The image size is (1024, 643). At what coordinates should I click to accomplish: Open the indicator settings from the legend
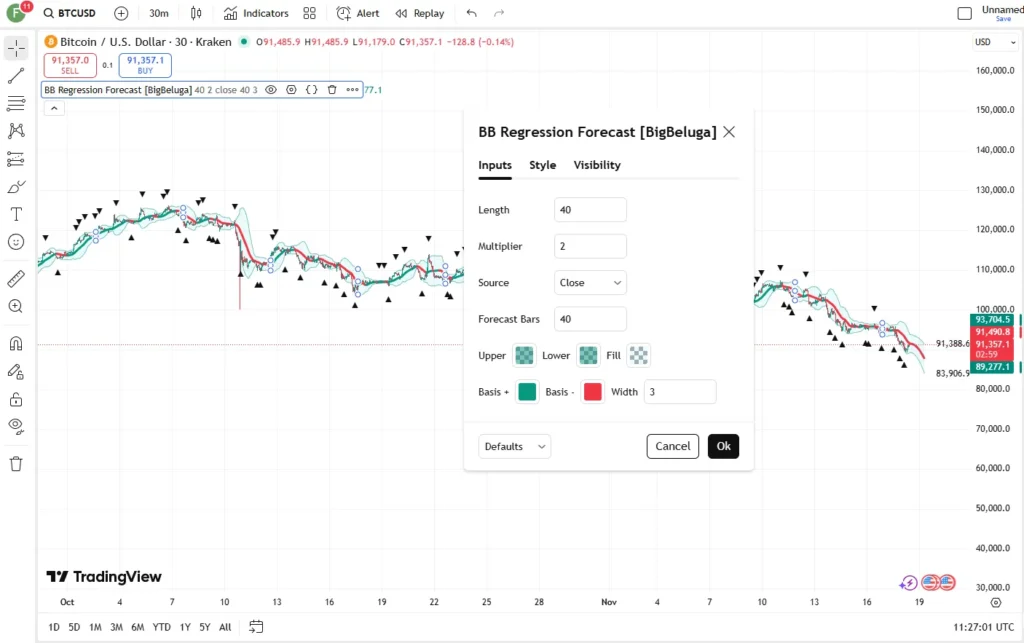[x=291, y=89]
